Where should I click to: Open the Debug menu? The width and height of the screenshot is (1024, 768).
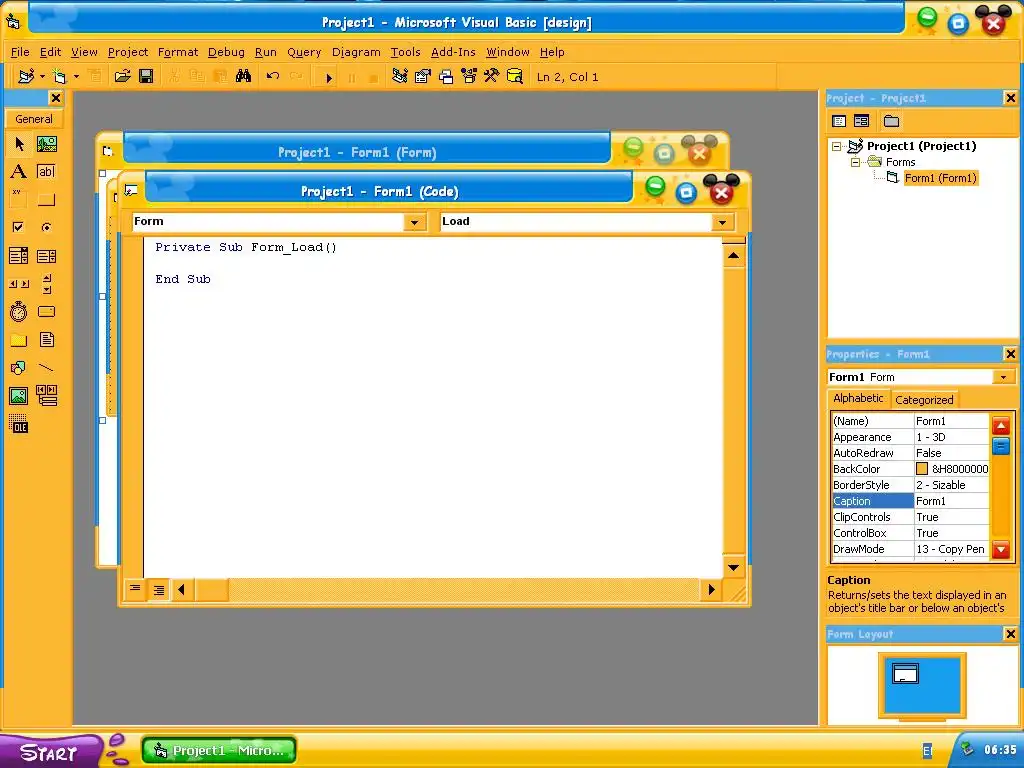(x=226, y=52)
